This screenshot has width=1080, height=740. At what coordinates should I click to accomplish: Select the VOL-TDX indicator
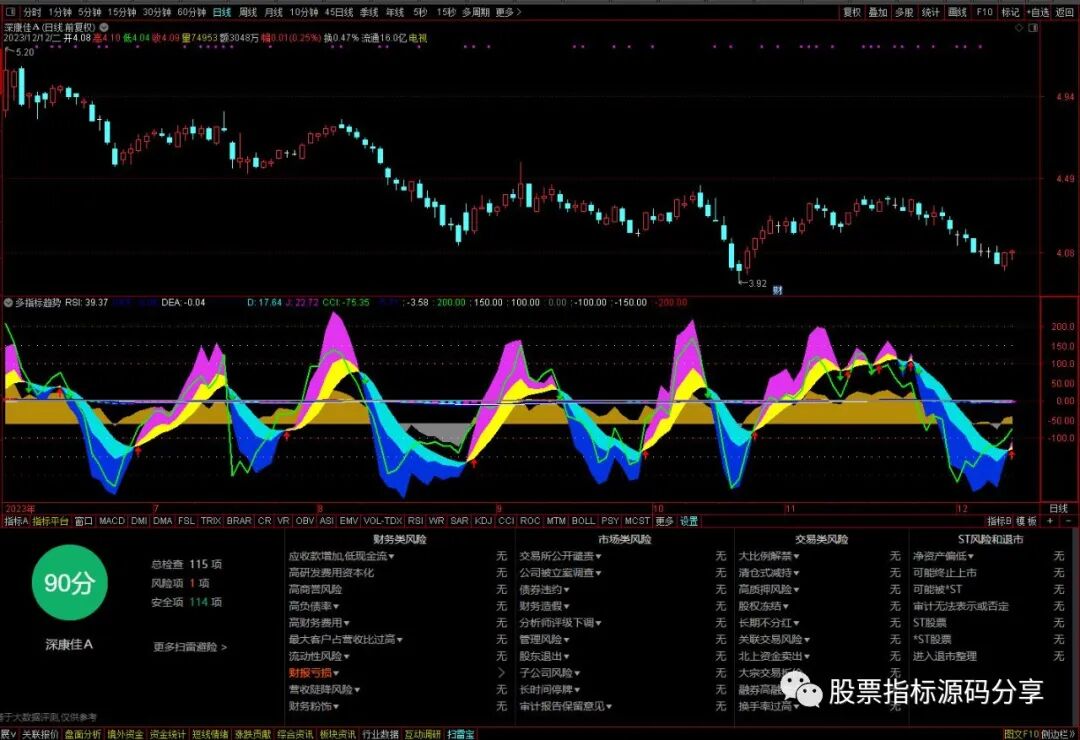(382, 521)
